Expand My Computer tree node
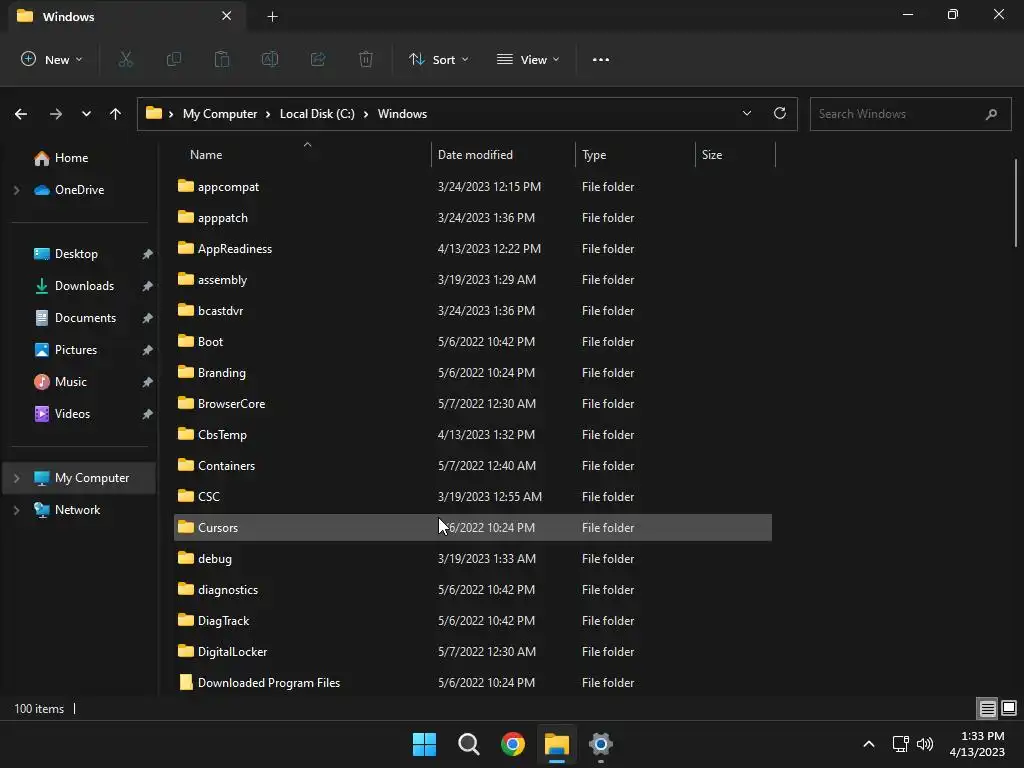This screenshot has width=1024, height=768. point(17,478)
